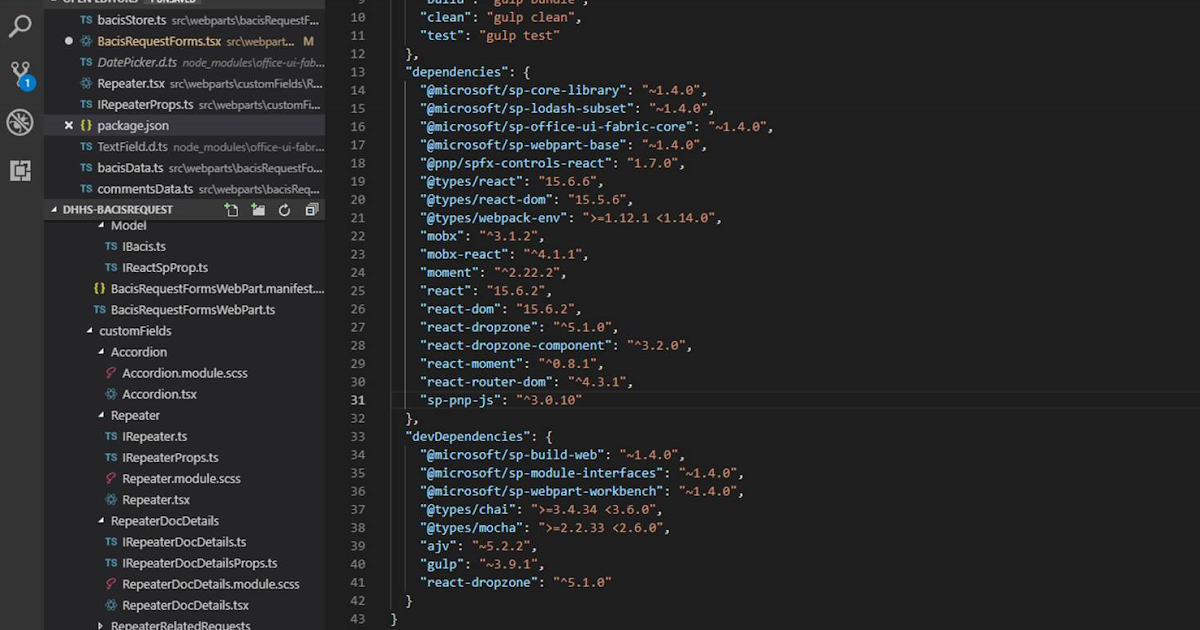Click New Folder icon in explorer header
The width and height of the screenshot is (1200, 630).
point(258,210)
